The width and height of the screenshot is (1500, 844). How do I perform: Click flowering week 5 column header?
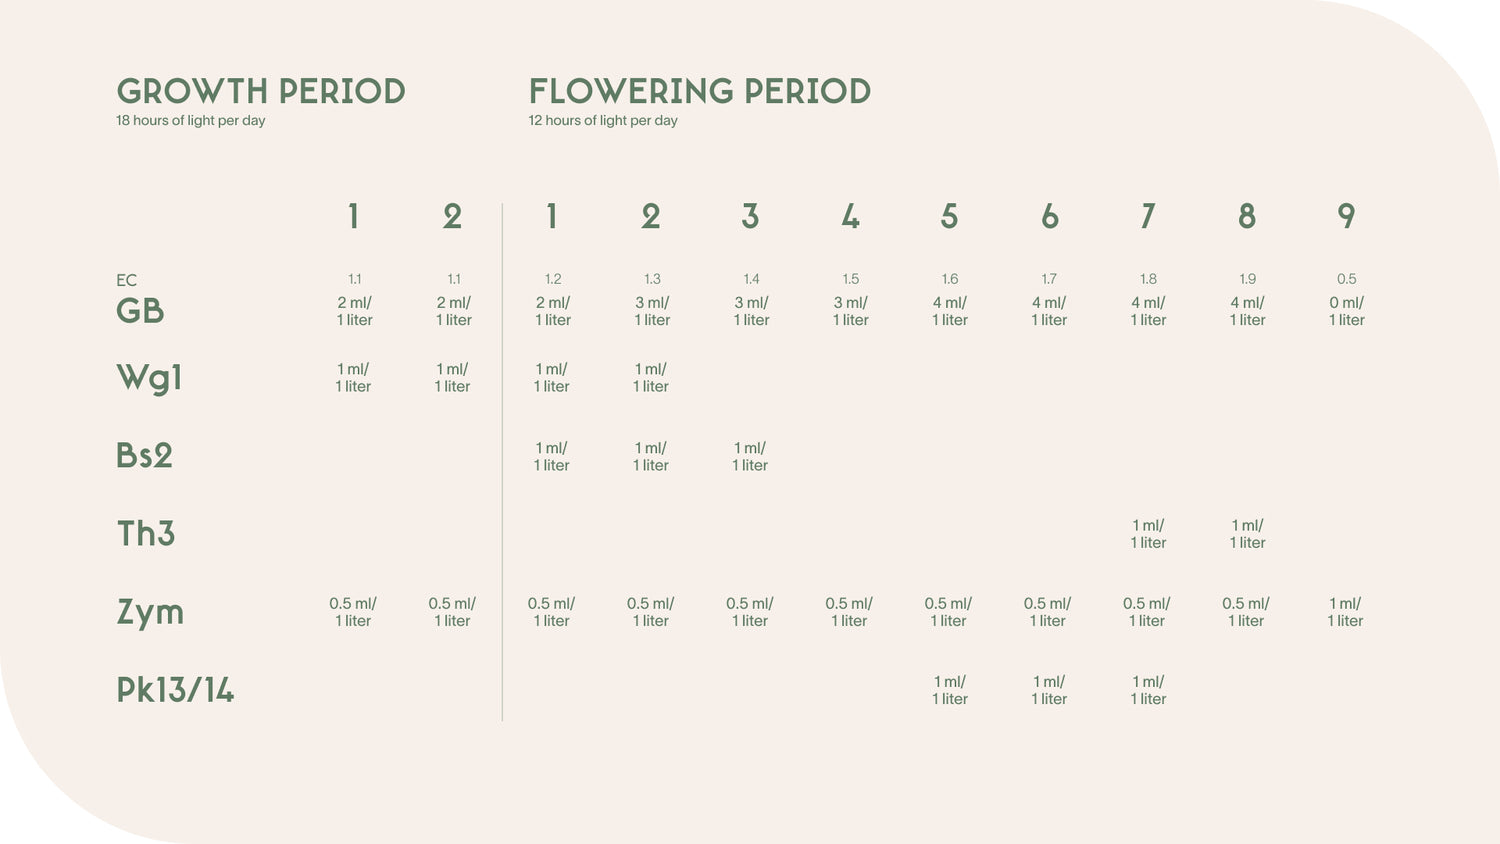tap(949, 216)
